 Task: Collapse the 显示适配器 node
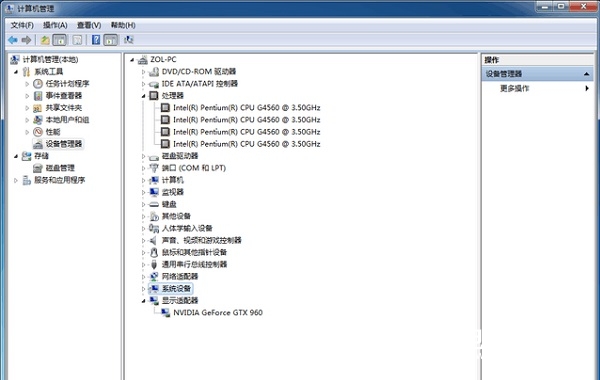[x=143, y=301]
